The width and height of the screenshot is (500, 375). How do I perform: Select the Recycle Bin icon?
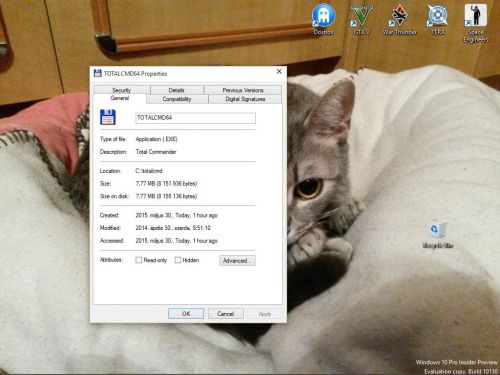(x=438, y=235)
